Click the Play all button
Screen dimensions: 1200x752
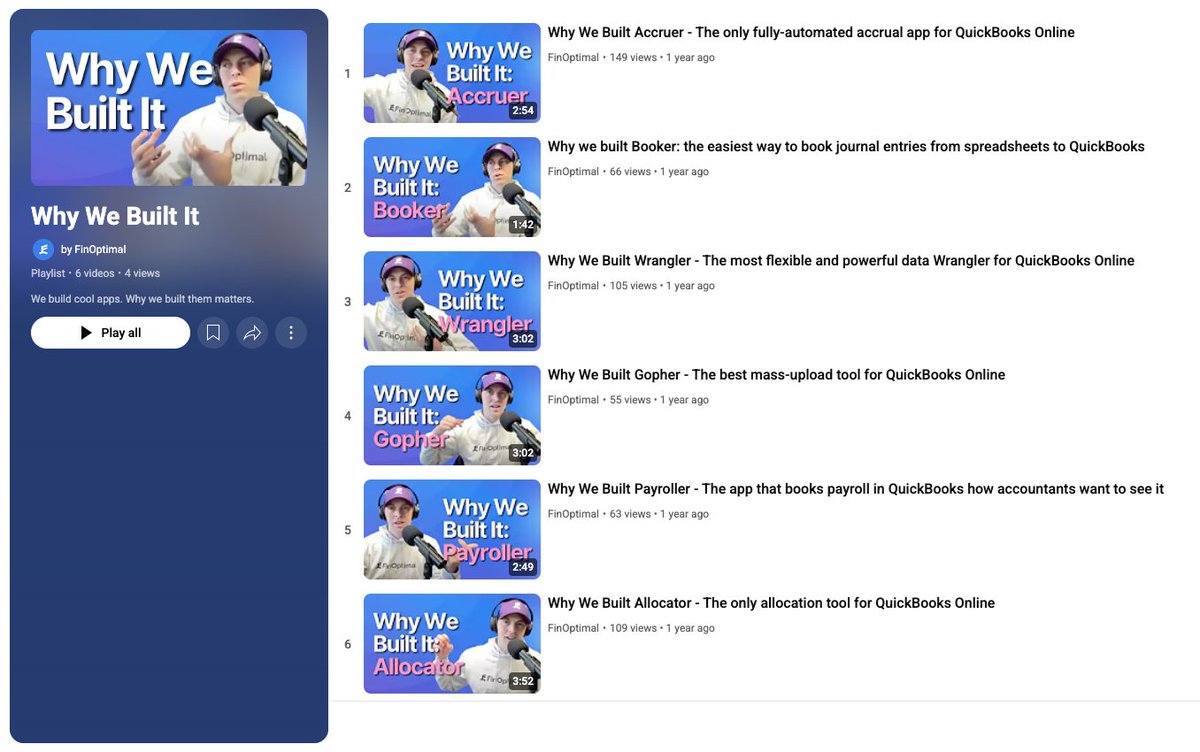[x=110, y=333]
